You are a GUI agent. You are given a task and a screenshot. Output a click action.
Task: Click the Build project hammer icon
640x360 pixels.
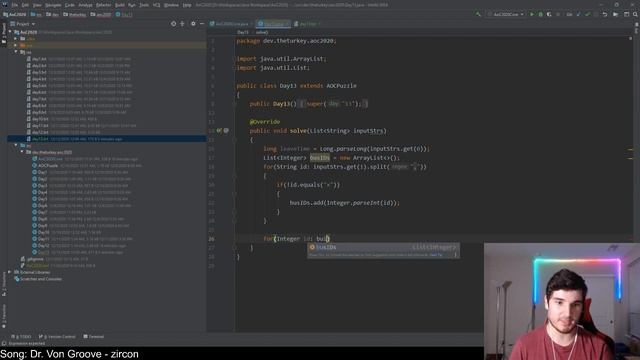(x=478, y=14)
